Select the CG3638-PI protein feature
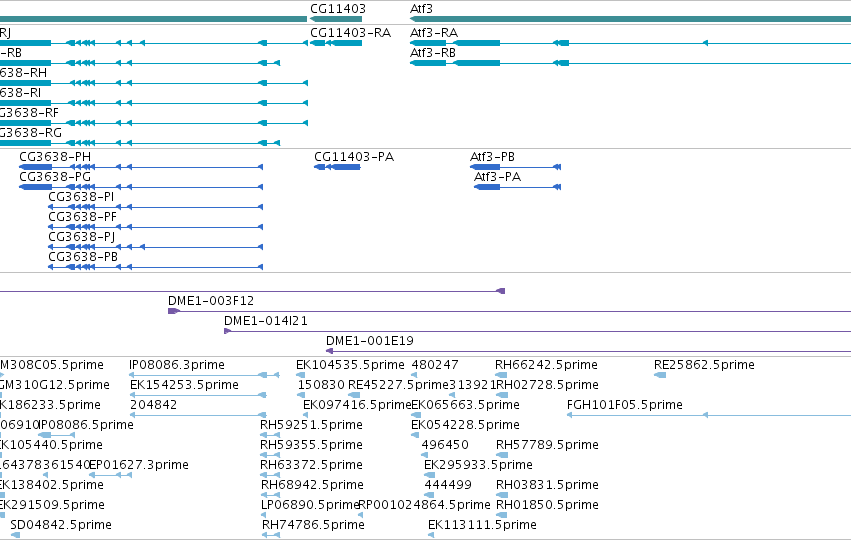 tap(155, 207)
